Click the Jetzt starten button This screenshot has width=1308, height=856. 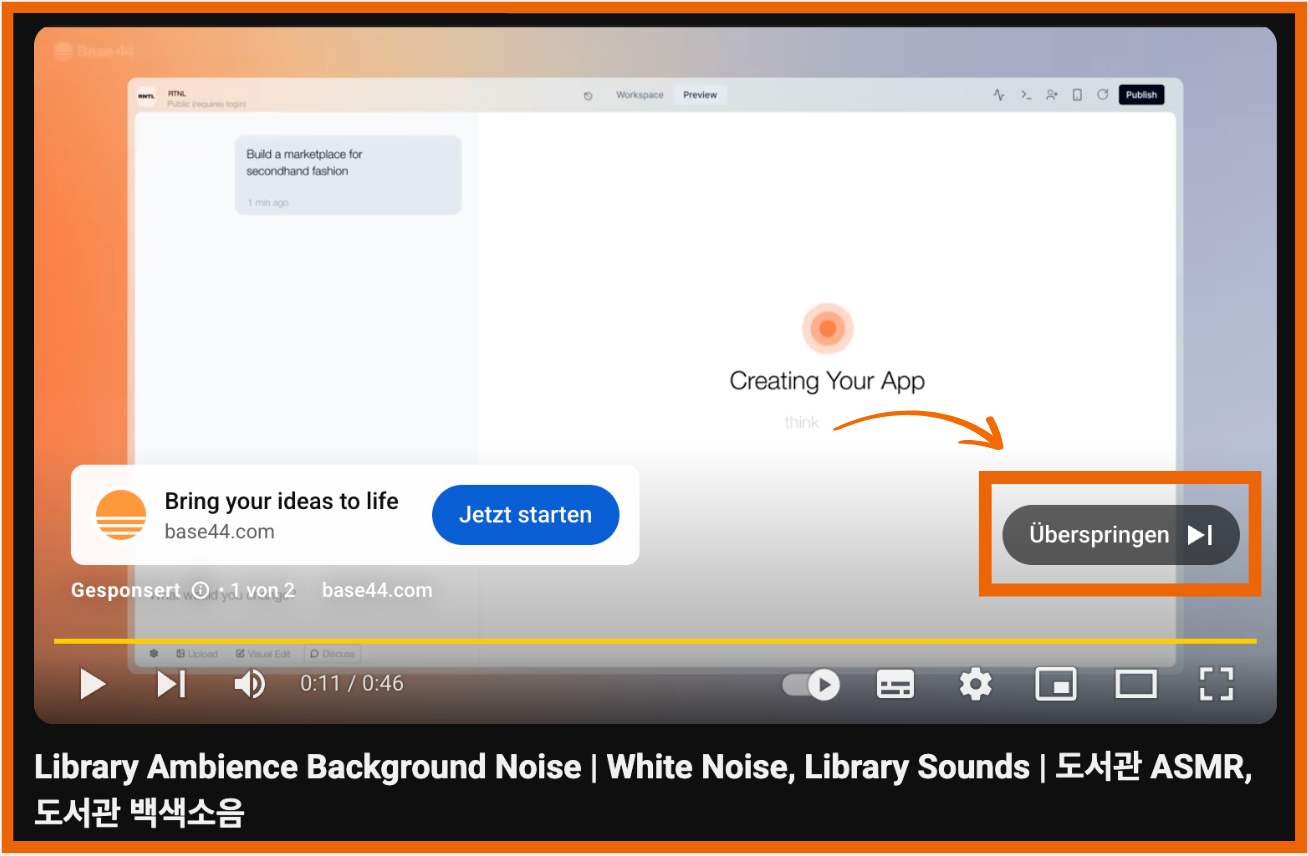[525, 515]
